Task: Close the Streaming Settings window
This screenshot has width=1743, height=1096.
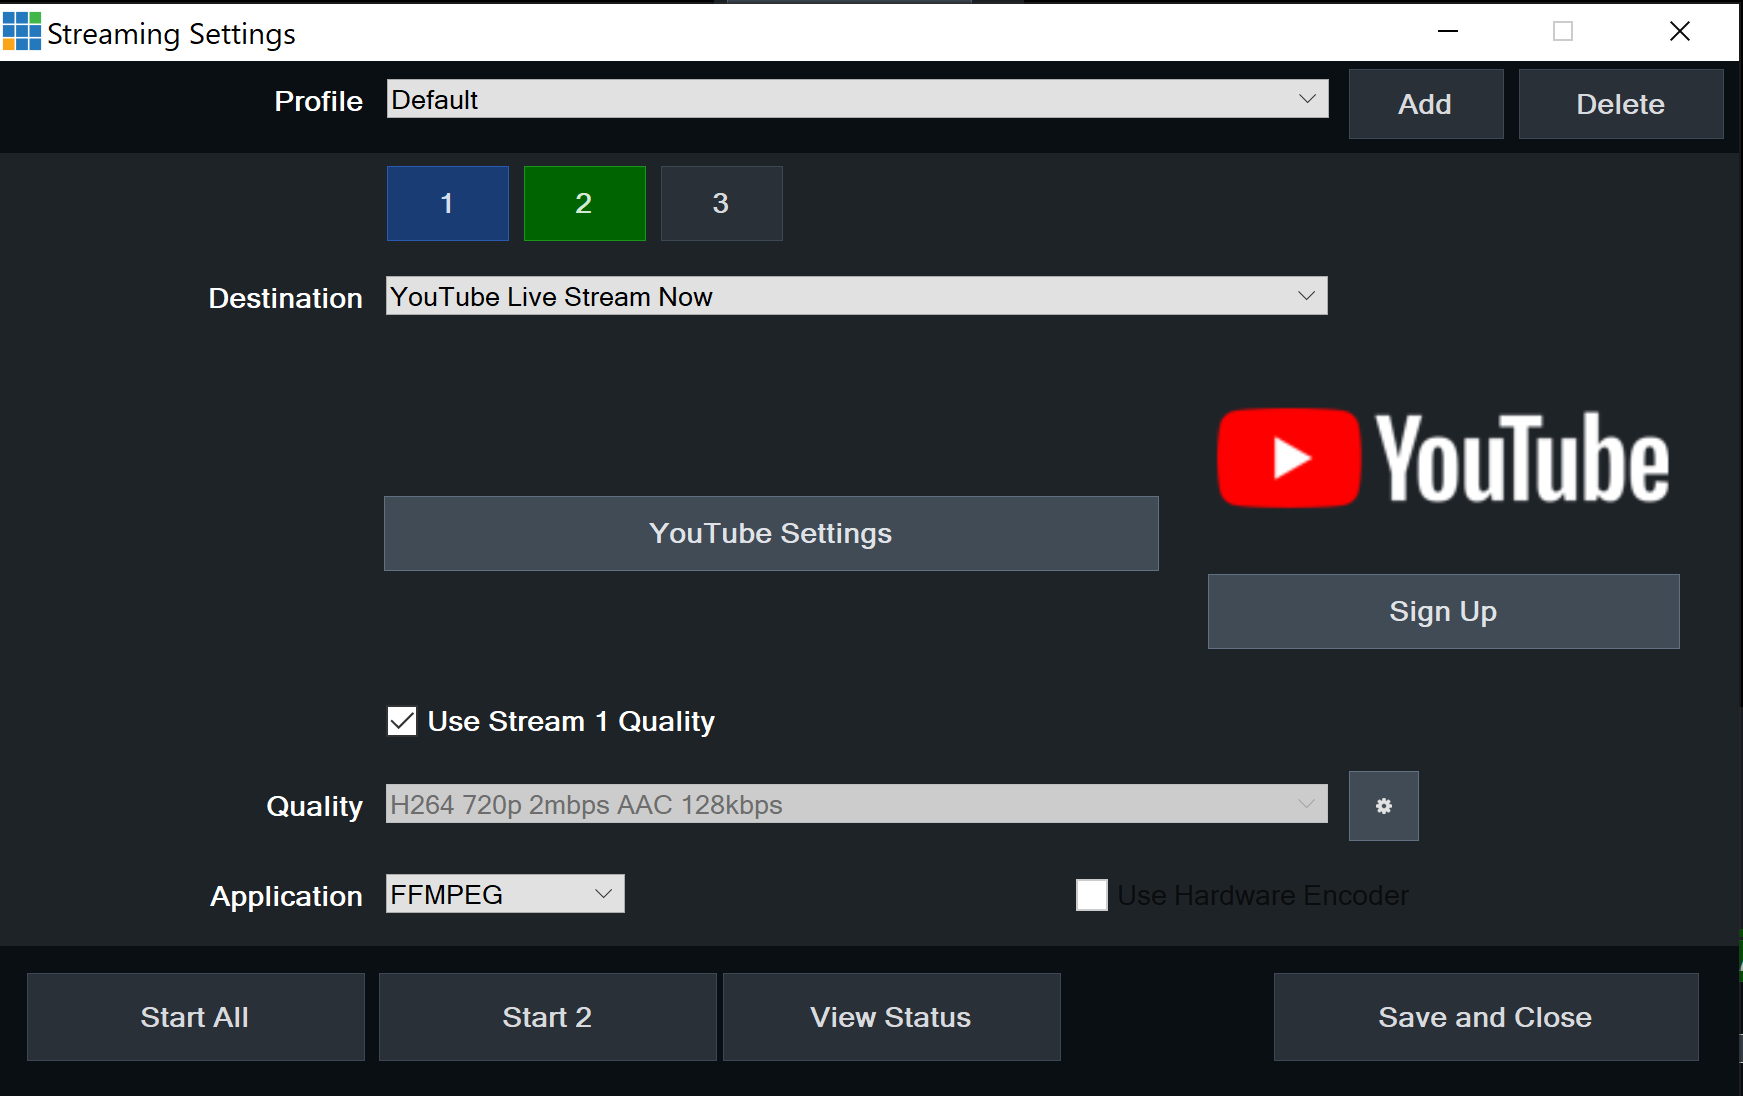Action: point(1680,32)
